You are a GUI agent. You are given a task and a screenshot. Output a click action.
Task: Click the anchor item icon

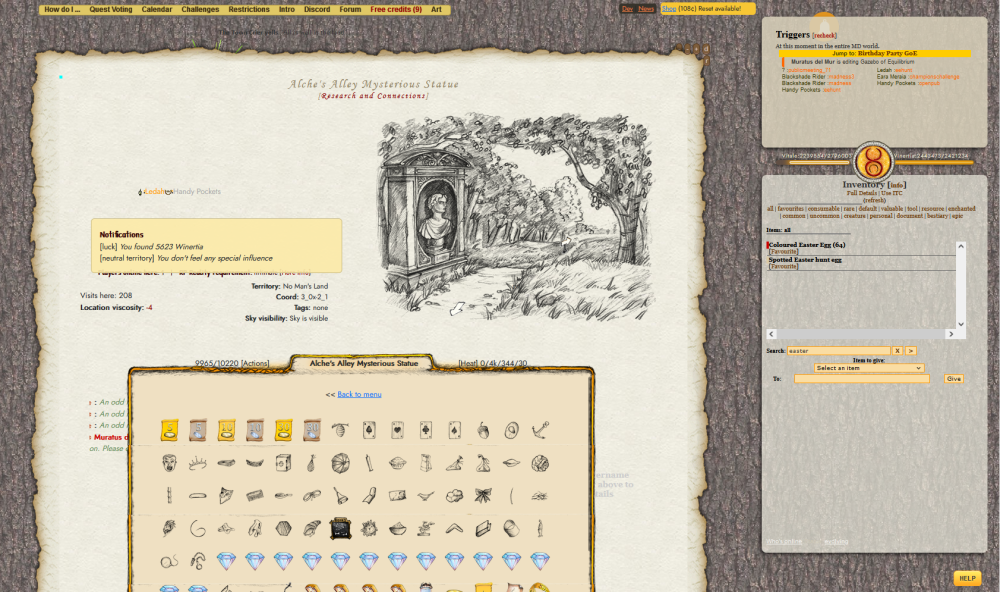click(540, 430)
